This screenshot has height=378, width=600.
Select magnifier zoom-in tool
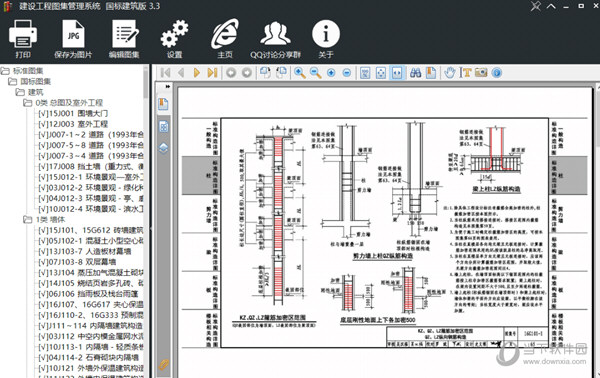(x=300, y=73)
